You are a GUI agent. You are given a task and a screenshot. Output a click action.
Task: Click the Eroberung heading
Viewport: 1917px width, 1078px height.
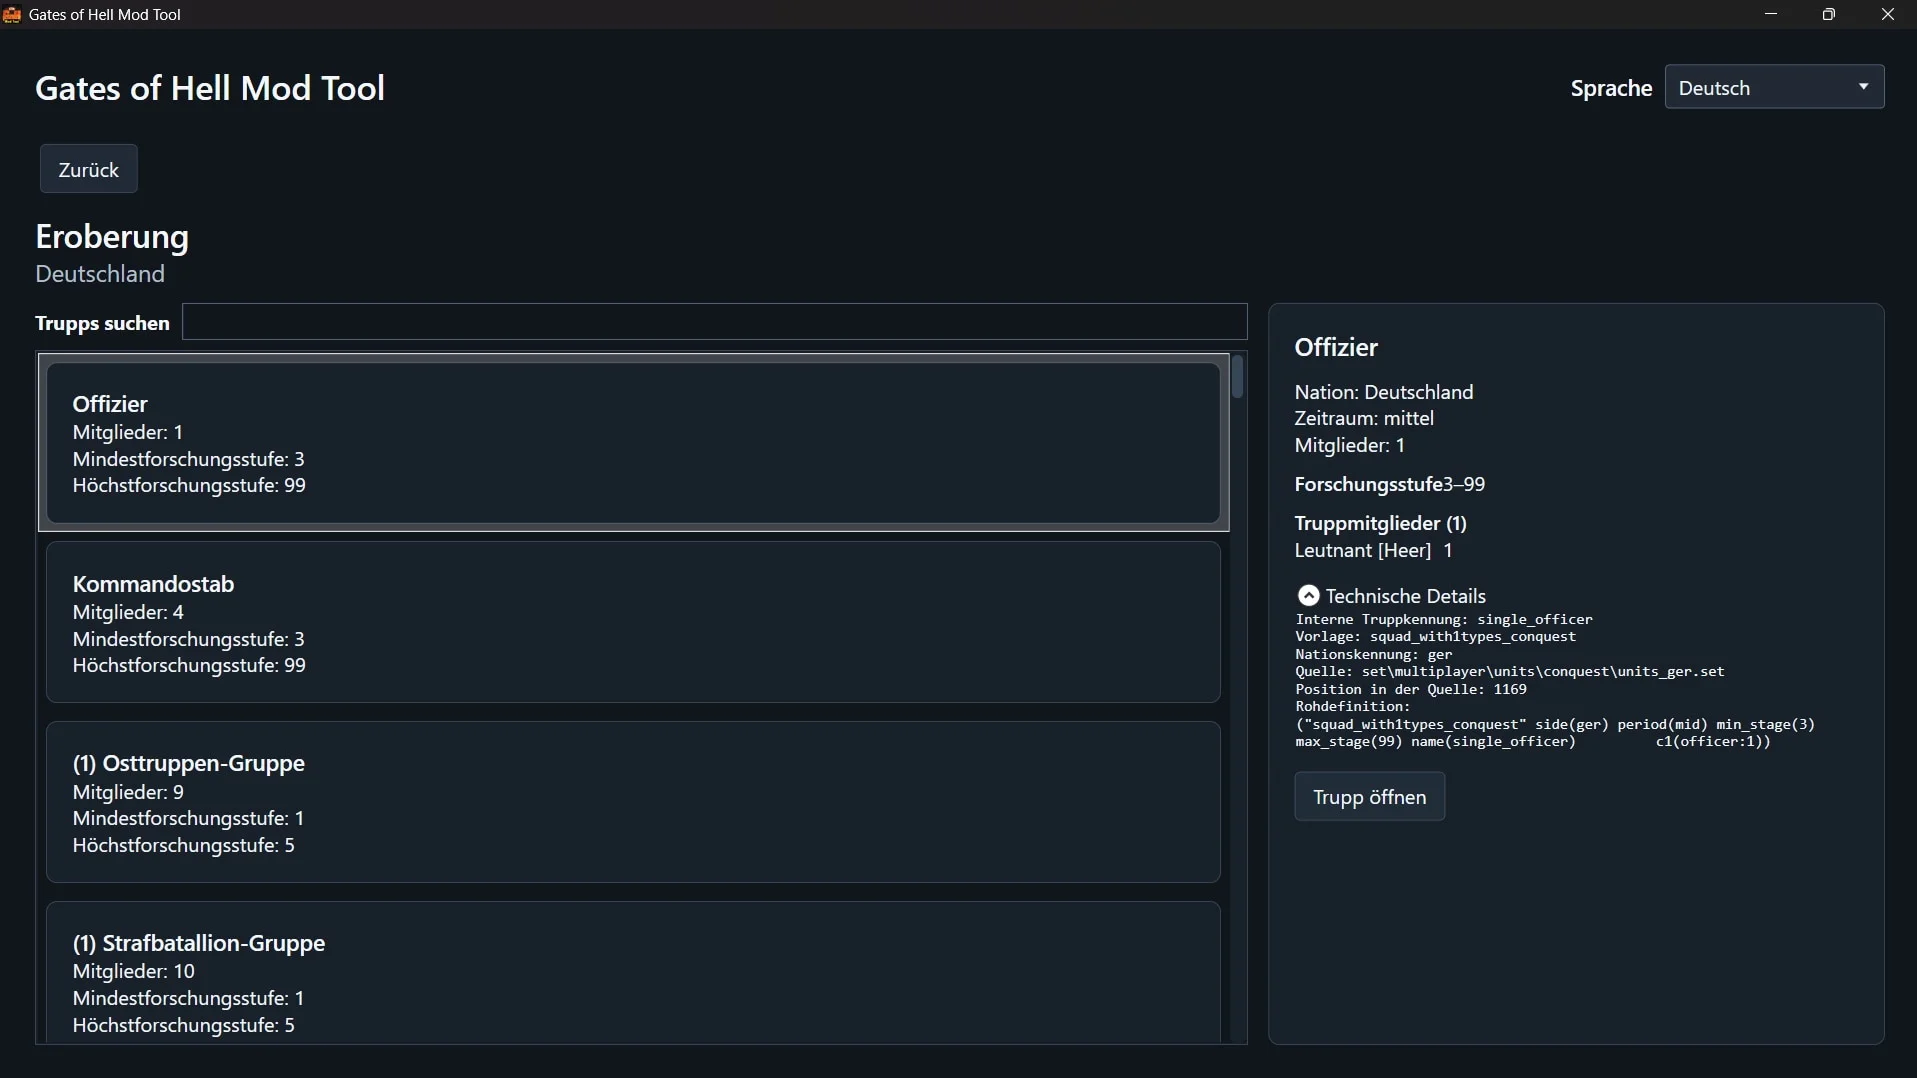click(x=112, y=237)
